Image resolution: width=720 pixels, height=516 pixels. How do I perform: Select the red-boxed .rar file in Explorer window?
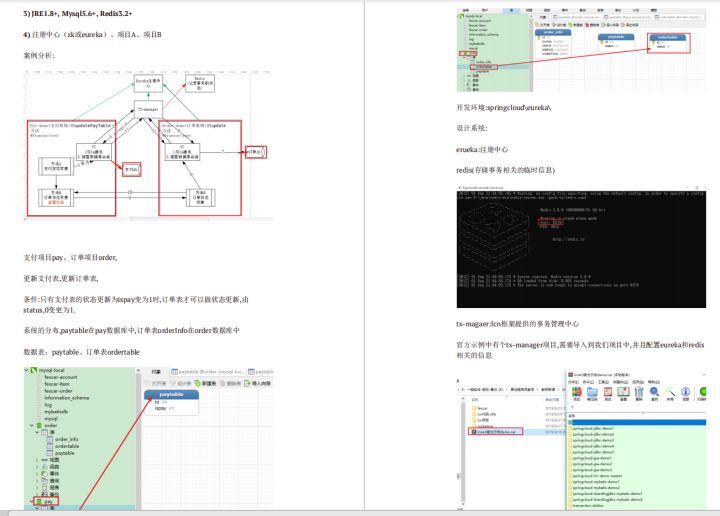tap(495, 432)
